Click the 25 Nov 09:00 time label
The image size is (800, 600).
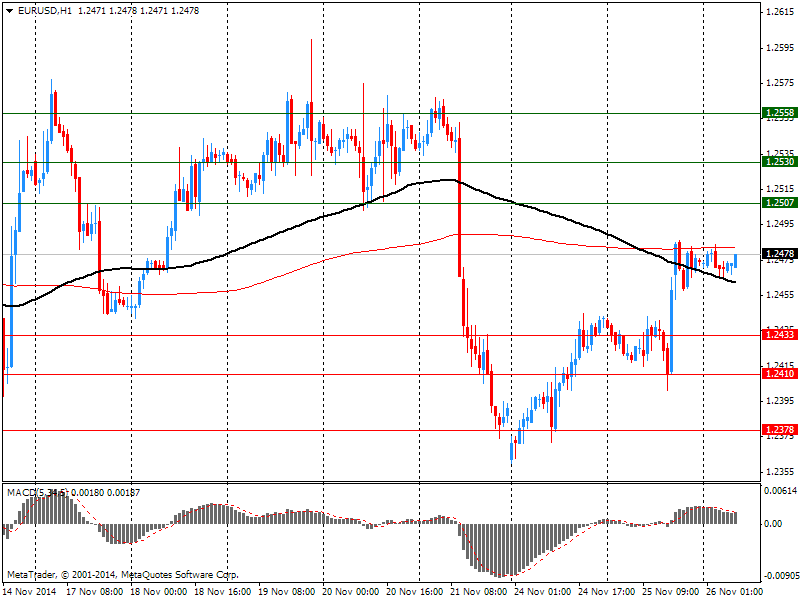[x=670, y=592]
